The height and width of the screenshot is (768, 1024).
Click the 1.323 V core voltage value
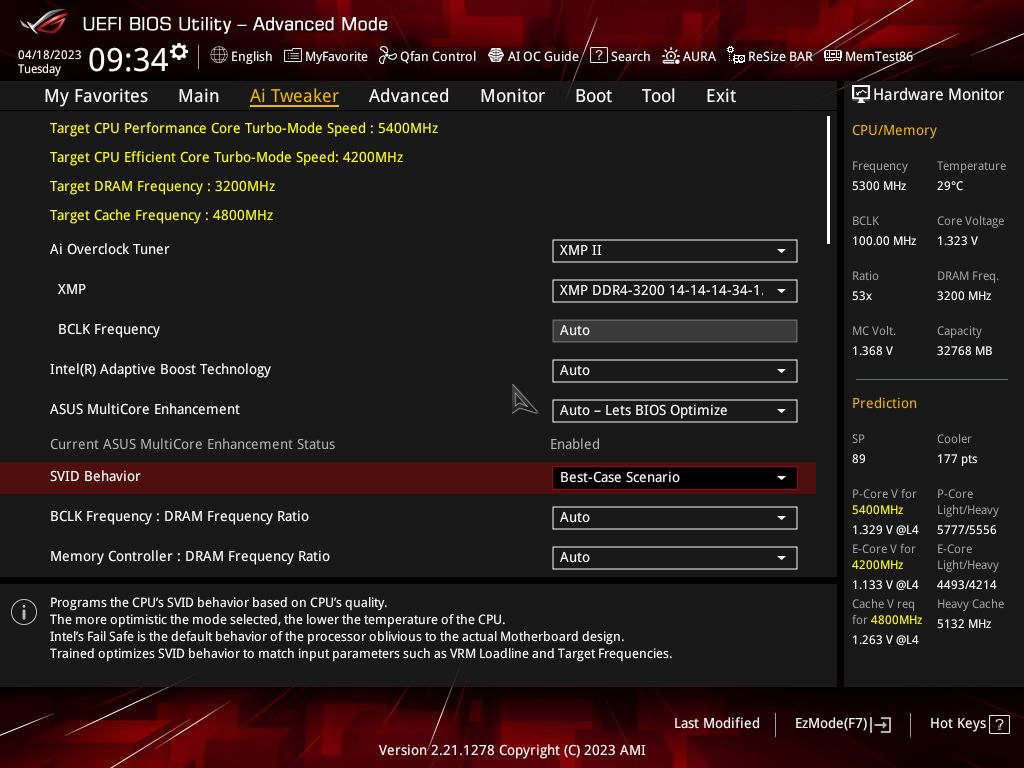pos(957,241)
